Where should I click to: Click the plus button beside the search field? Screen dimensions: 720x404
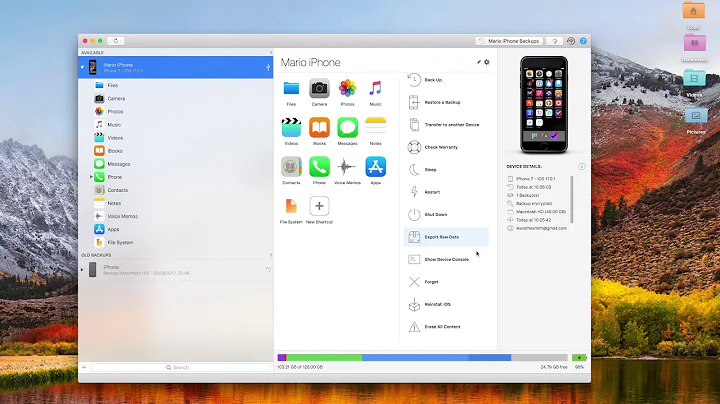tap(84, 367)
